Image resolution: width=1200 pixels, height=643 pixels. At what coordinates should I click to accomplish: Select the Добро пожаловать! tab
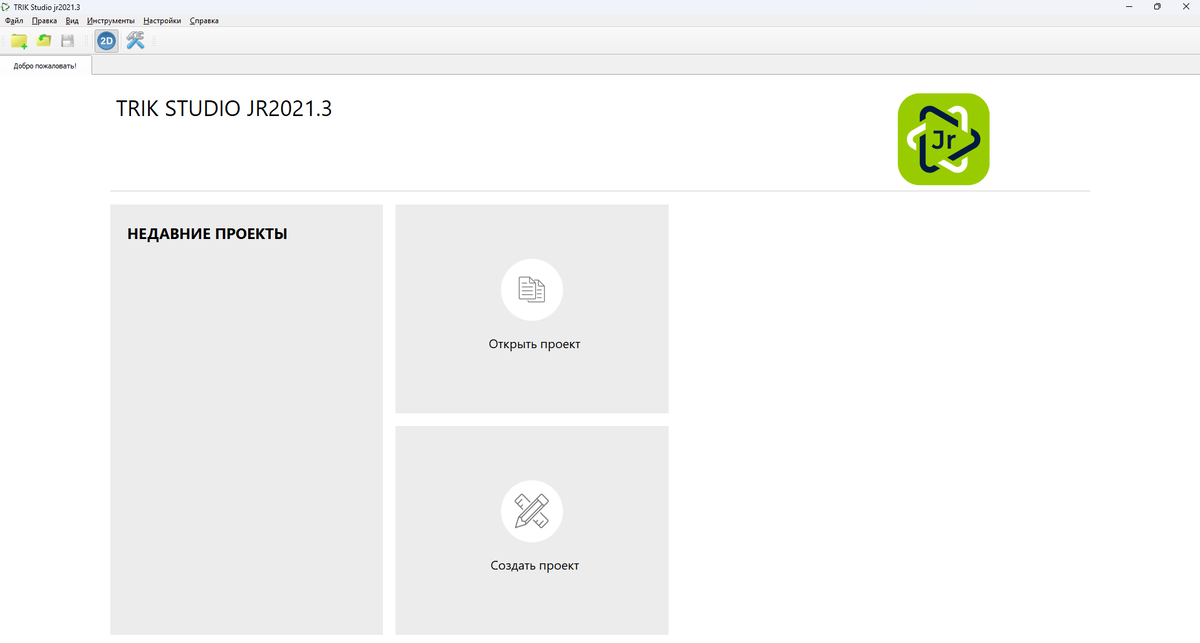pos(45,66)
